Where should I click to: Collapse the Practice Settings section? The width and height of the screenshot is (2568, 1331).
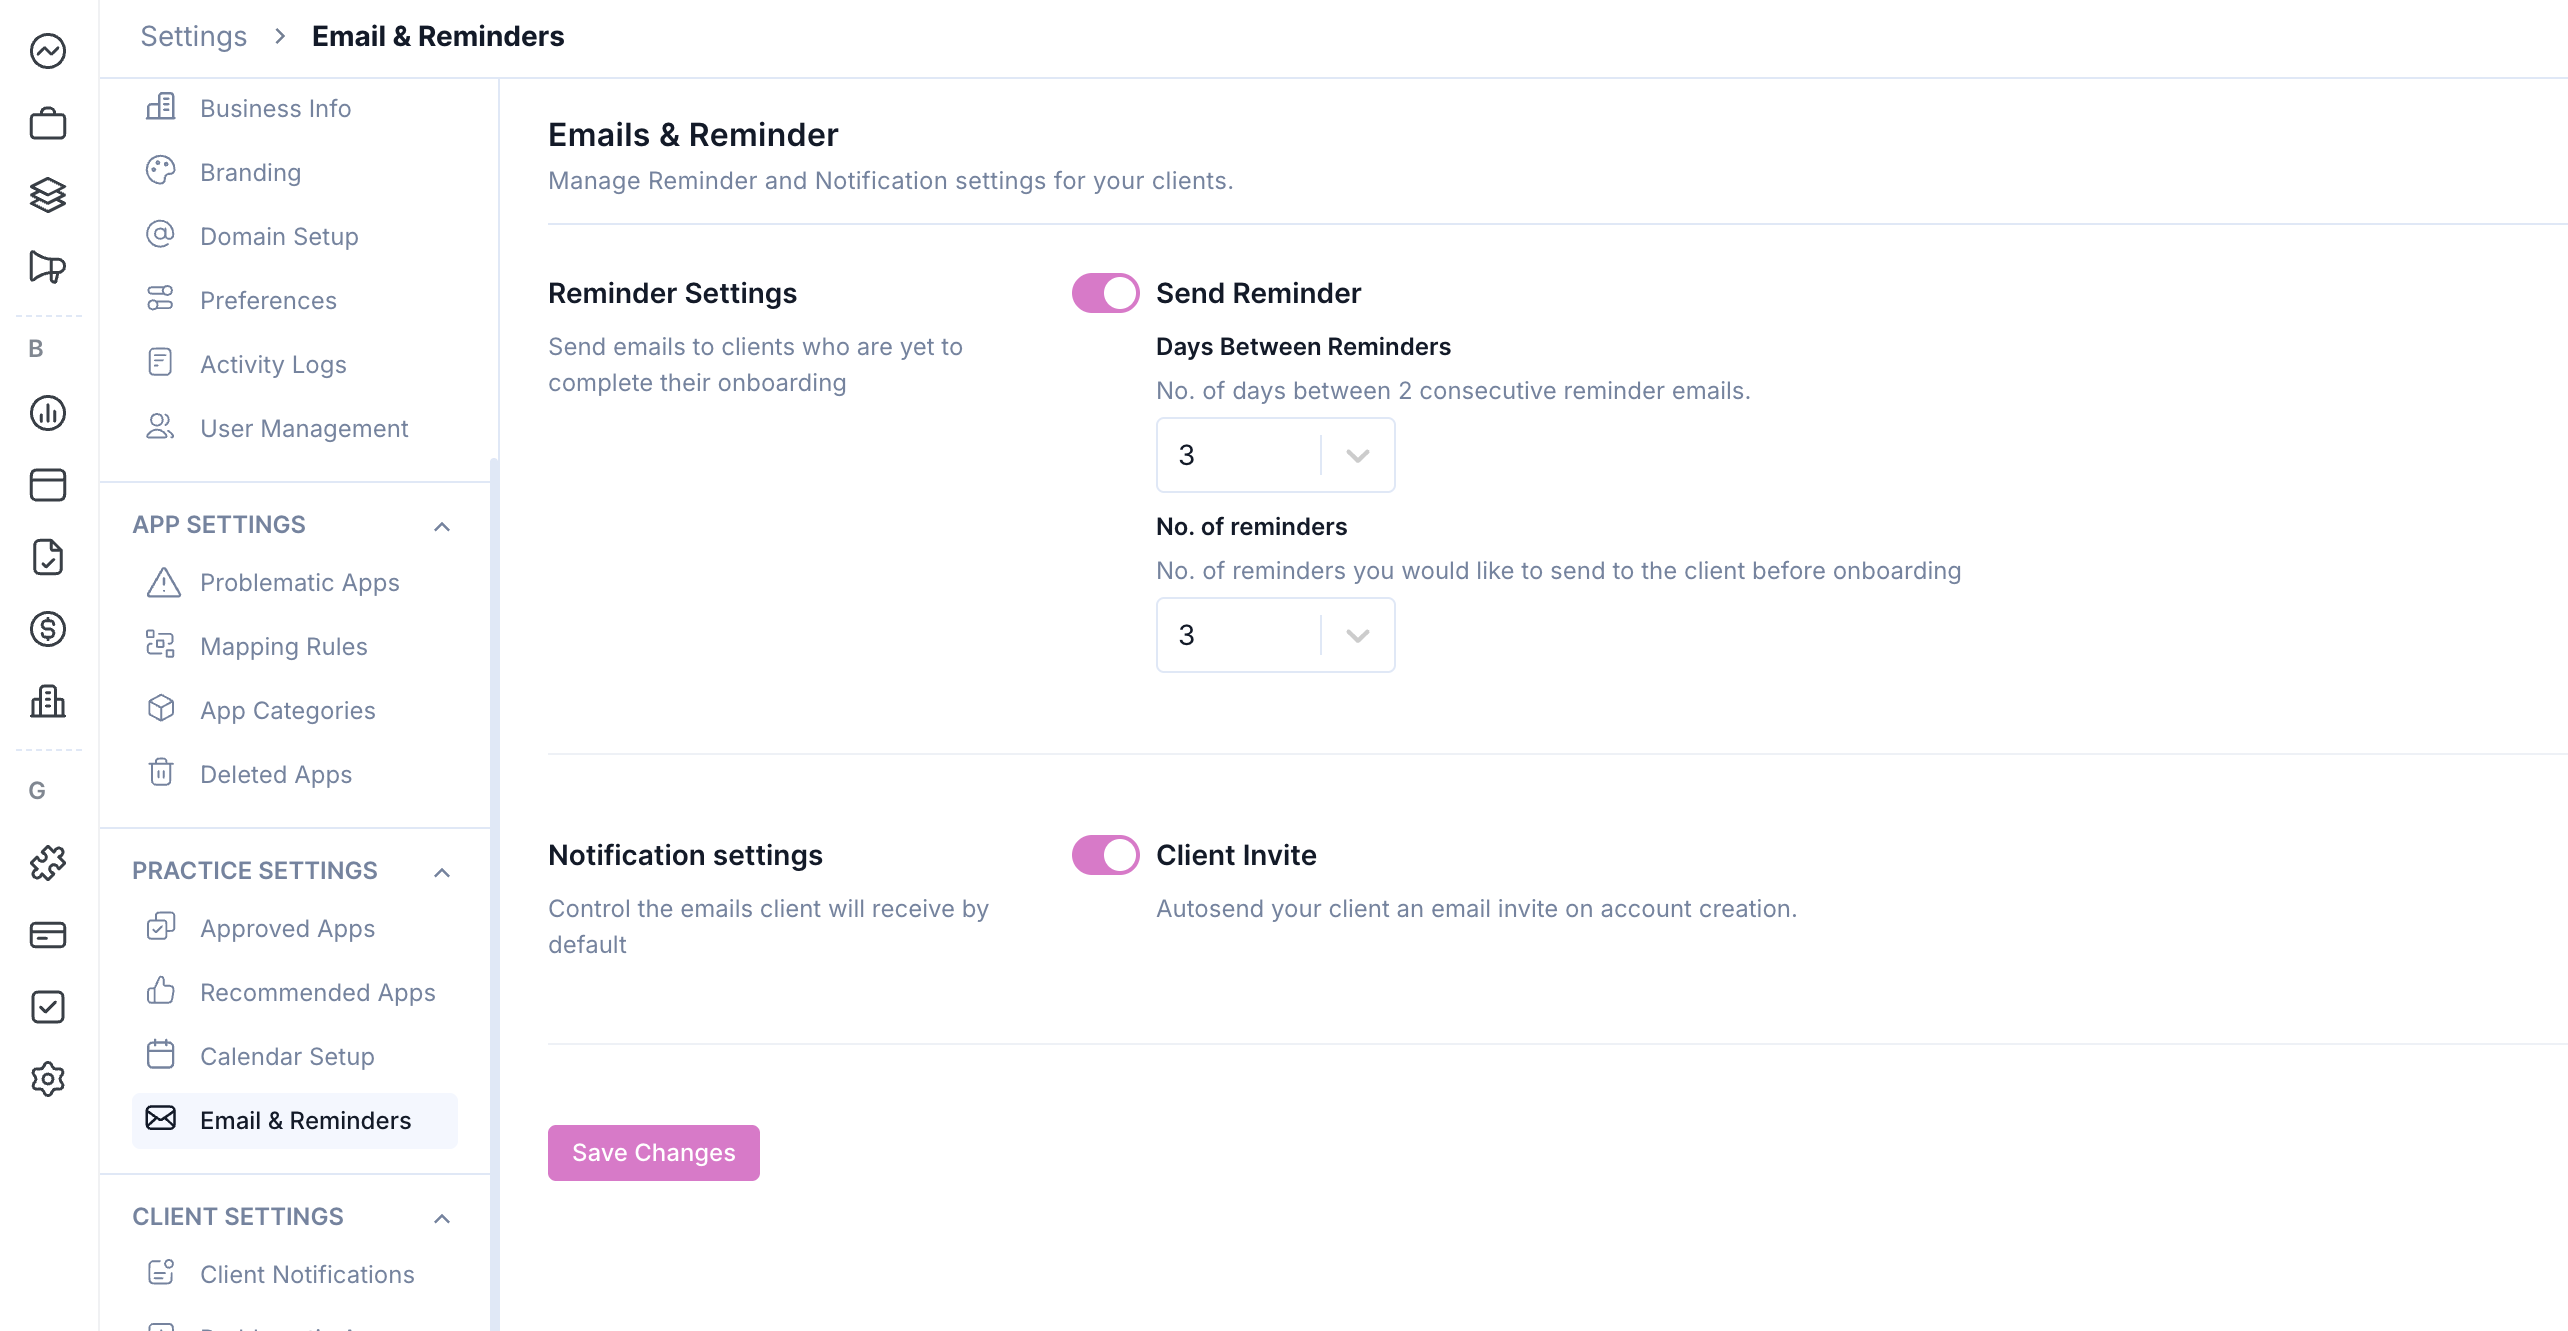(442, 872)
